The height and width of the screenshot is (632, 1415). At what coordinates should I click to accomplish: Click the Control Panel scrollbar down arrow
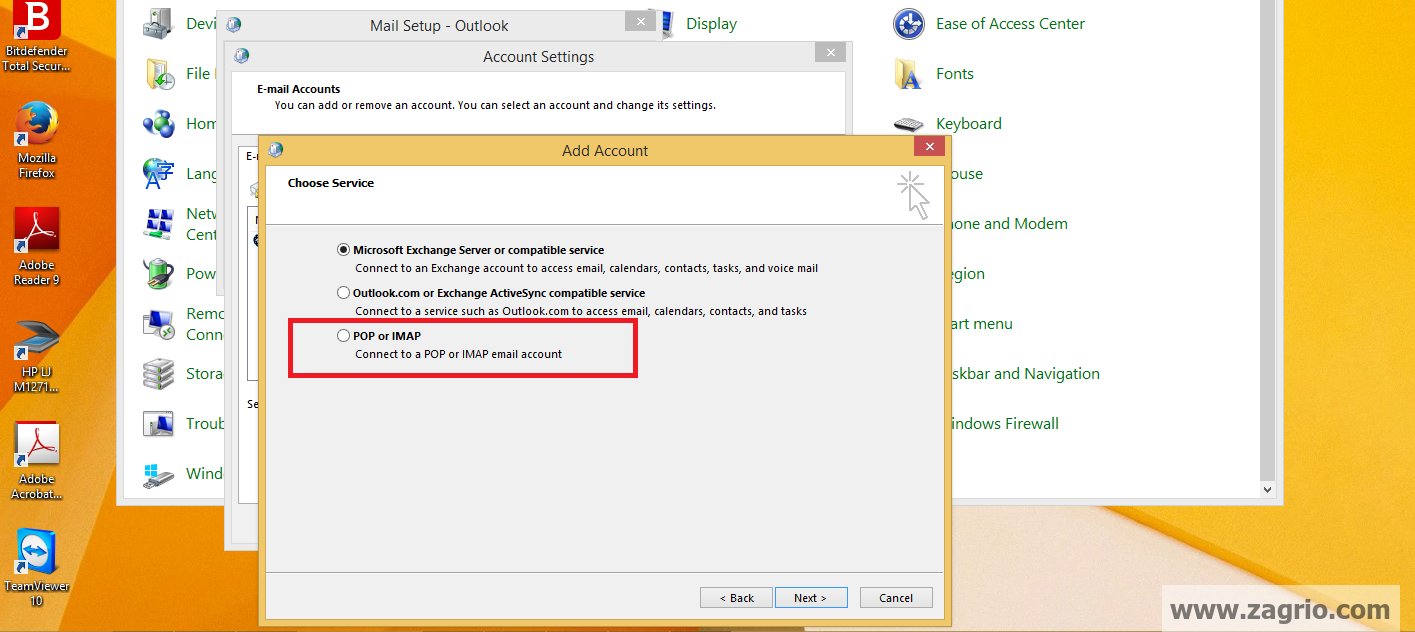pos(1268,490)
